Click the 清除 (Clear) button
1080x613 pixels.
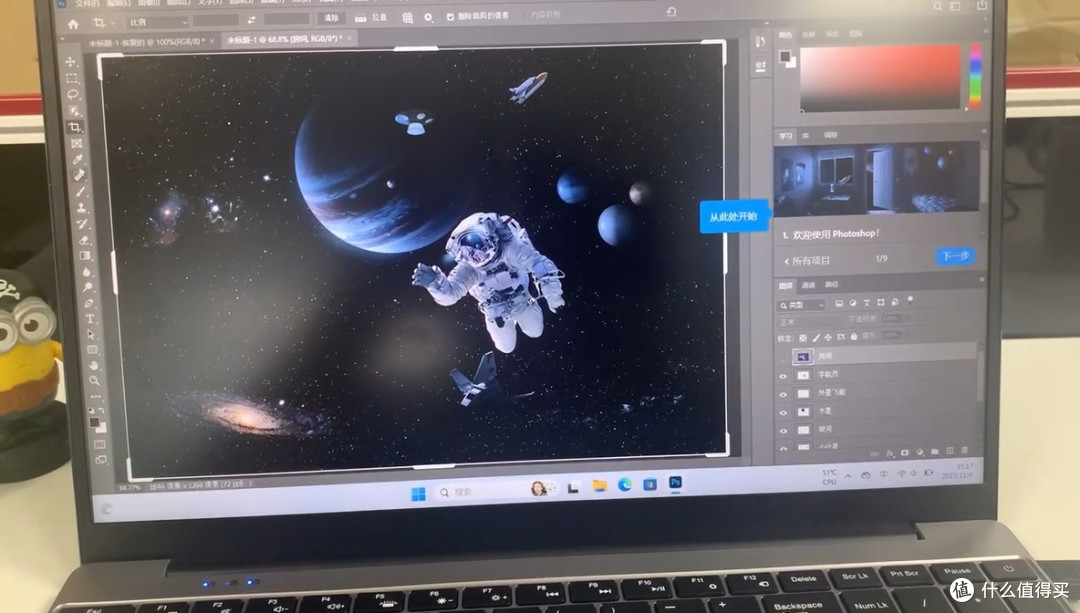pyautogui.click(x=332, y=18)
